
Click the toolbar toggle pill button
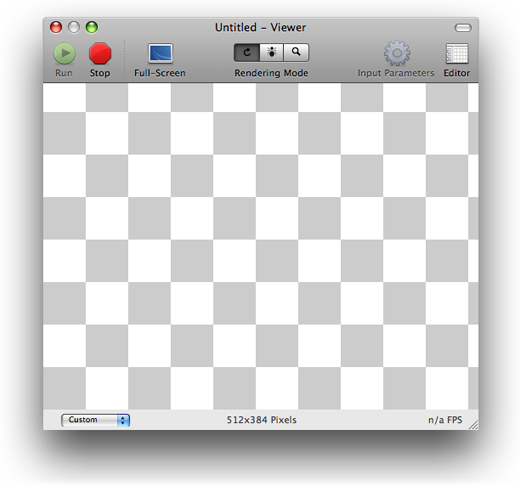pos(463,28)
